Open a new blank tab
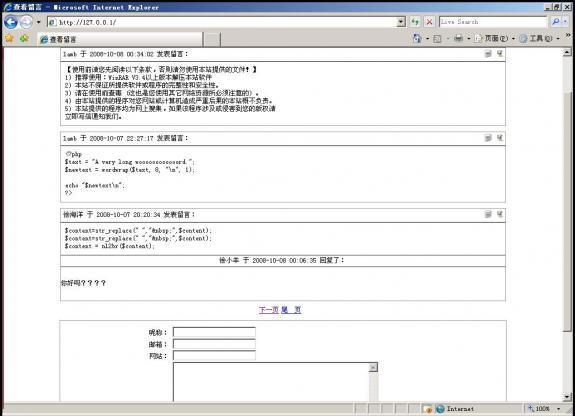The image size is (575, 416). pos(212,40)
